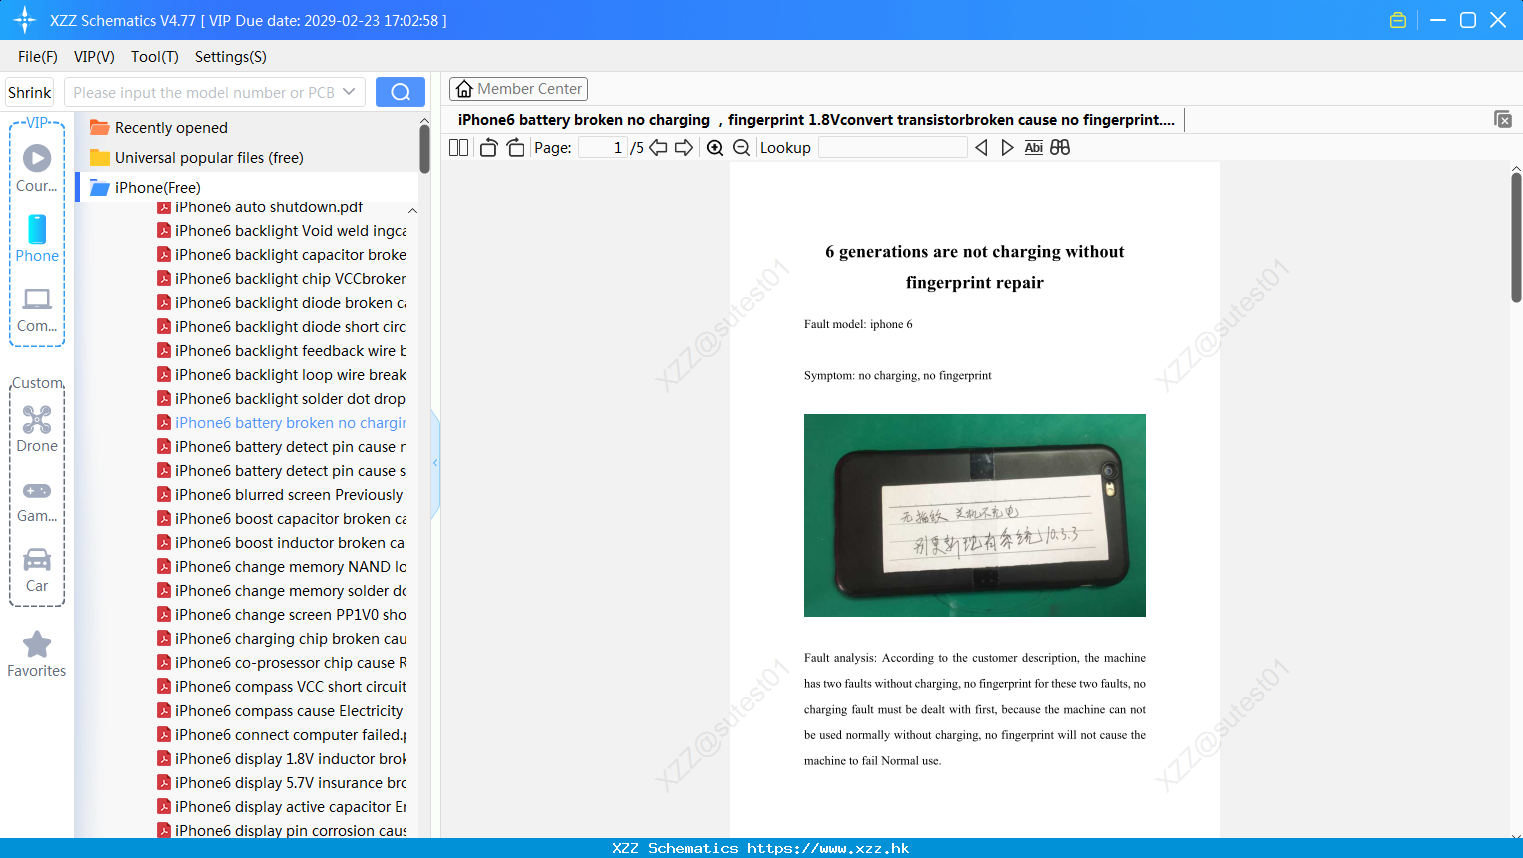
Task: Open iPhone6 display 1.8V inductor file
Action: coord(282,759)
